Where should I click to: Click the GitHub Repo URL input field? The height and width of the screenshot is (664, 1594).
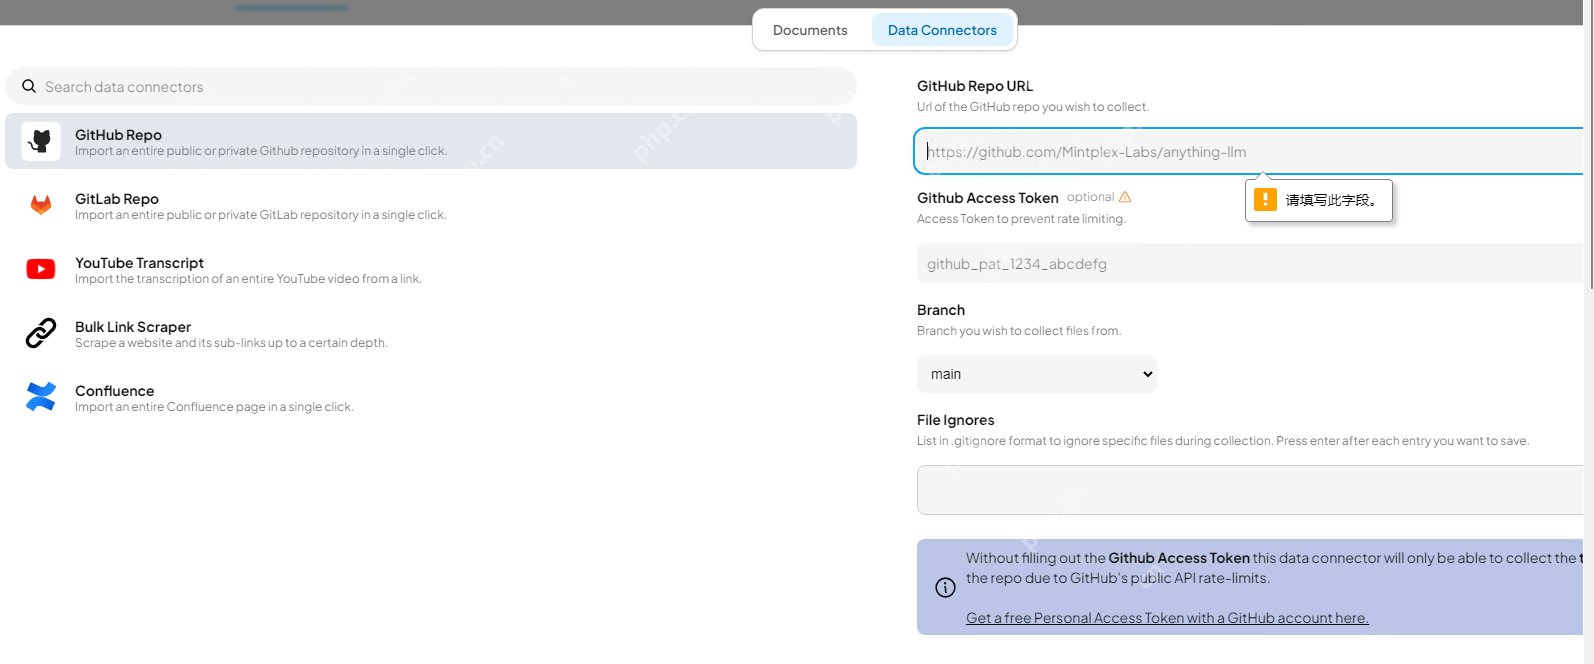click(1249, 152)
